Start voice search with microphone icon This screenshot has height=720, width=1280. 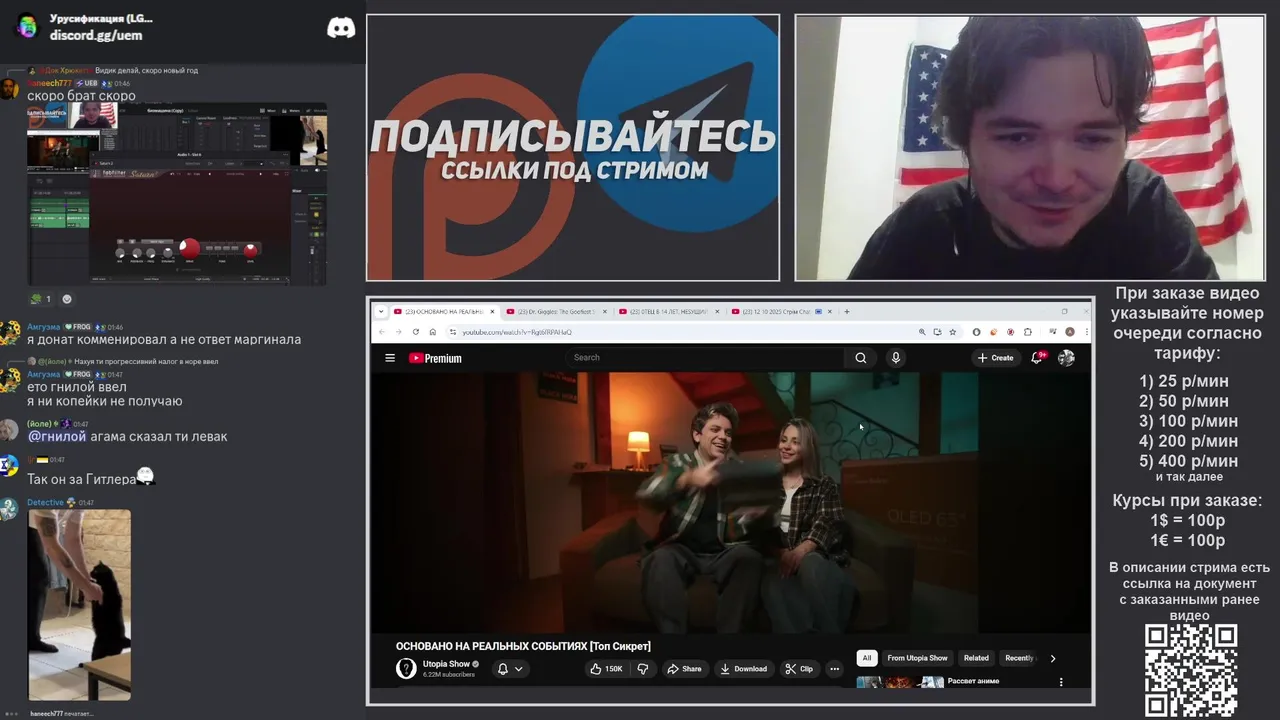896,358
